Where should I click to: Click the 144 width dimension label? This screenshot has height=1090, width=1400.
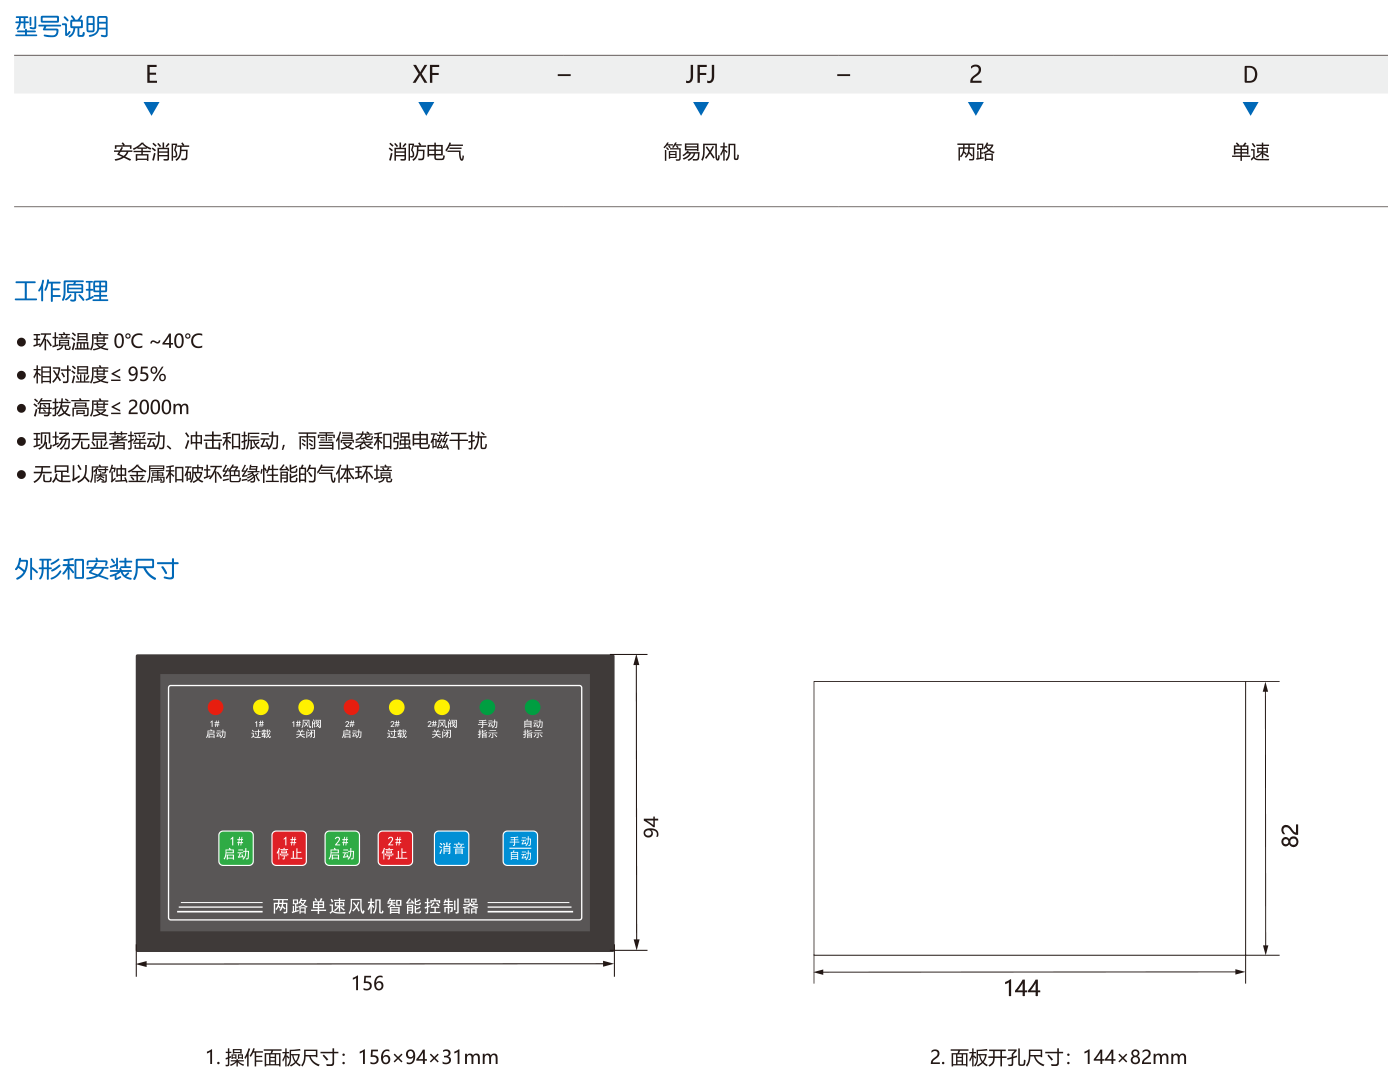[x=1022, y=988]
